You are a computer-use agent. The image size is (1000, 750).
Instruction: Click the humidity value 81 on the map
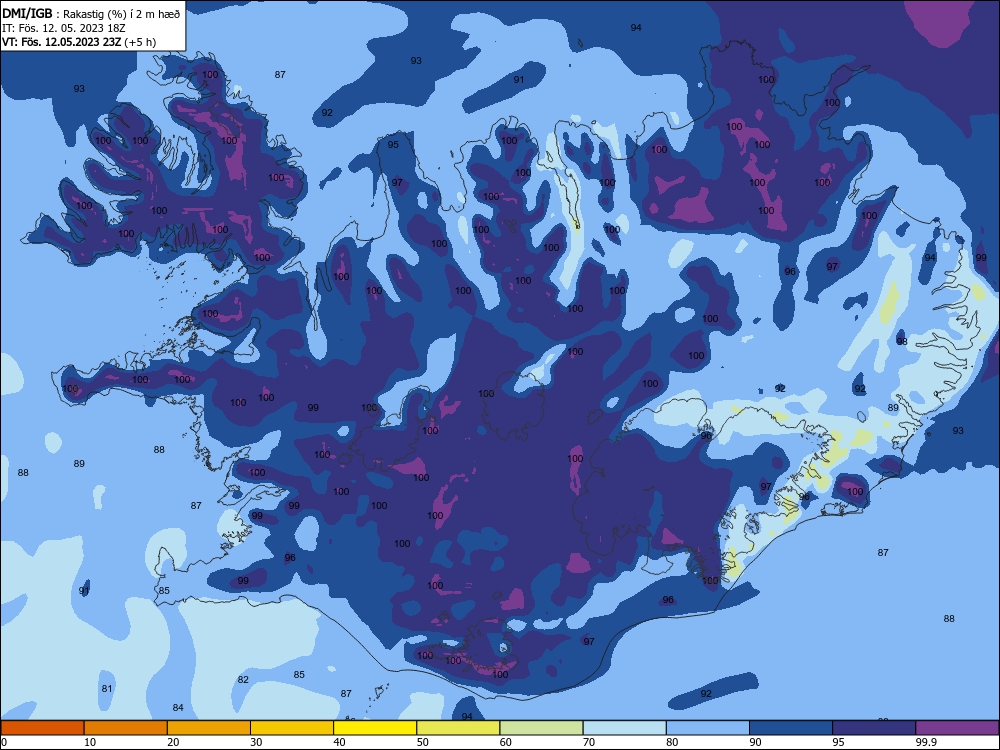107,689
